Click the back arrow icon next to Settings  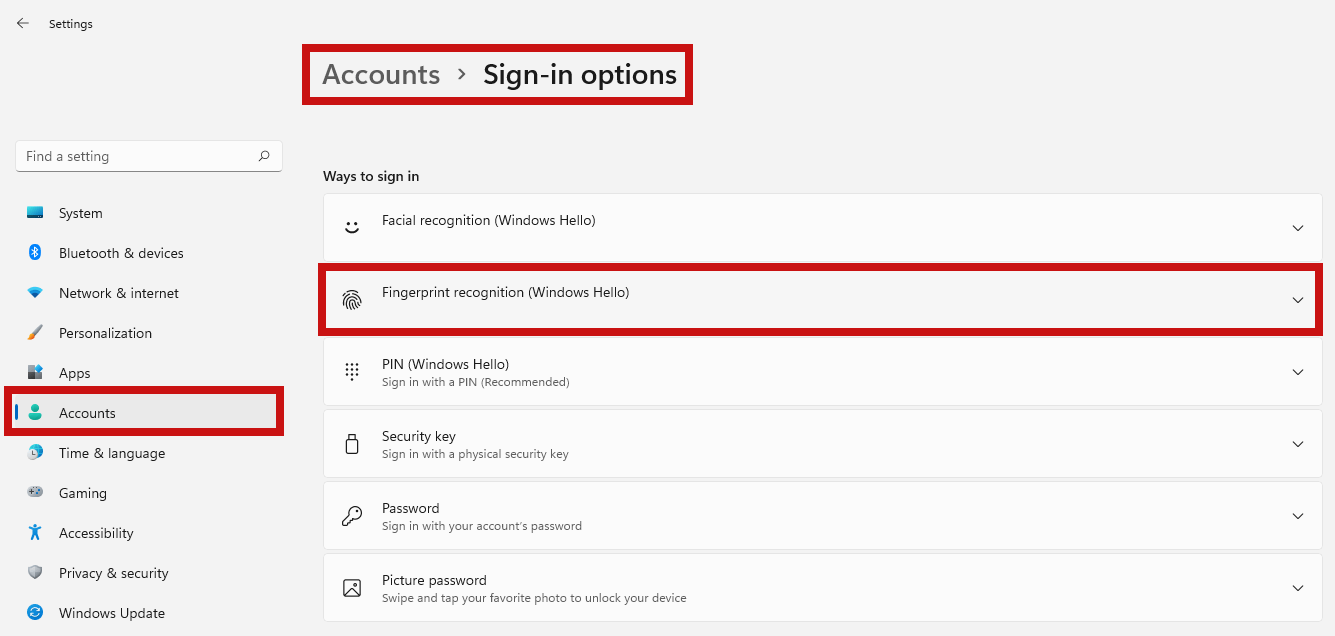click(23, 23)
